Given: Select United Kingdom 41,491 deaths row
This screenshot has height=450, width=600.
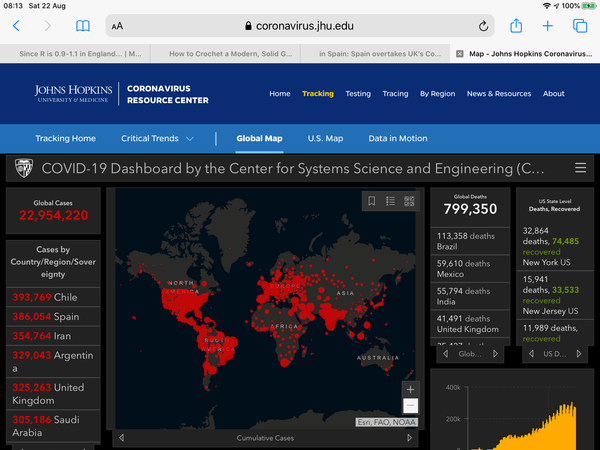Looking at the screenshot, I should click(x=470, y=324).
